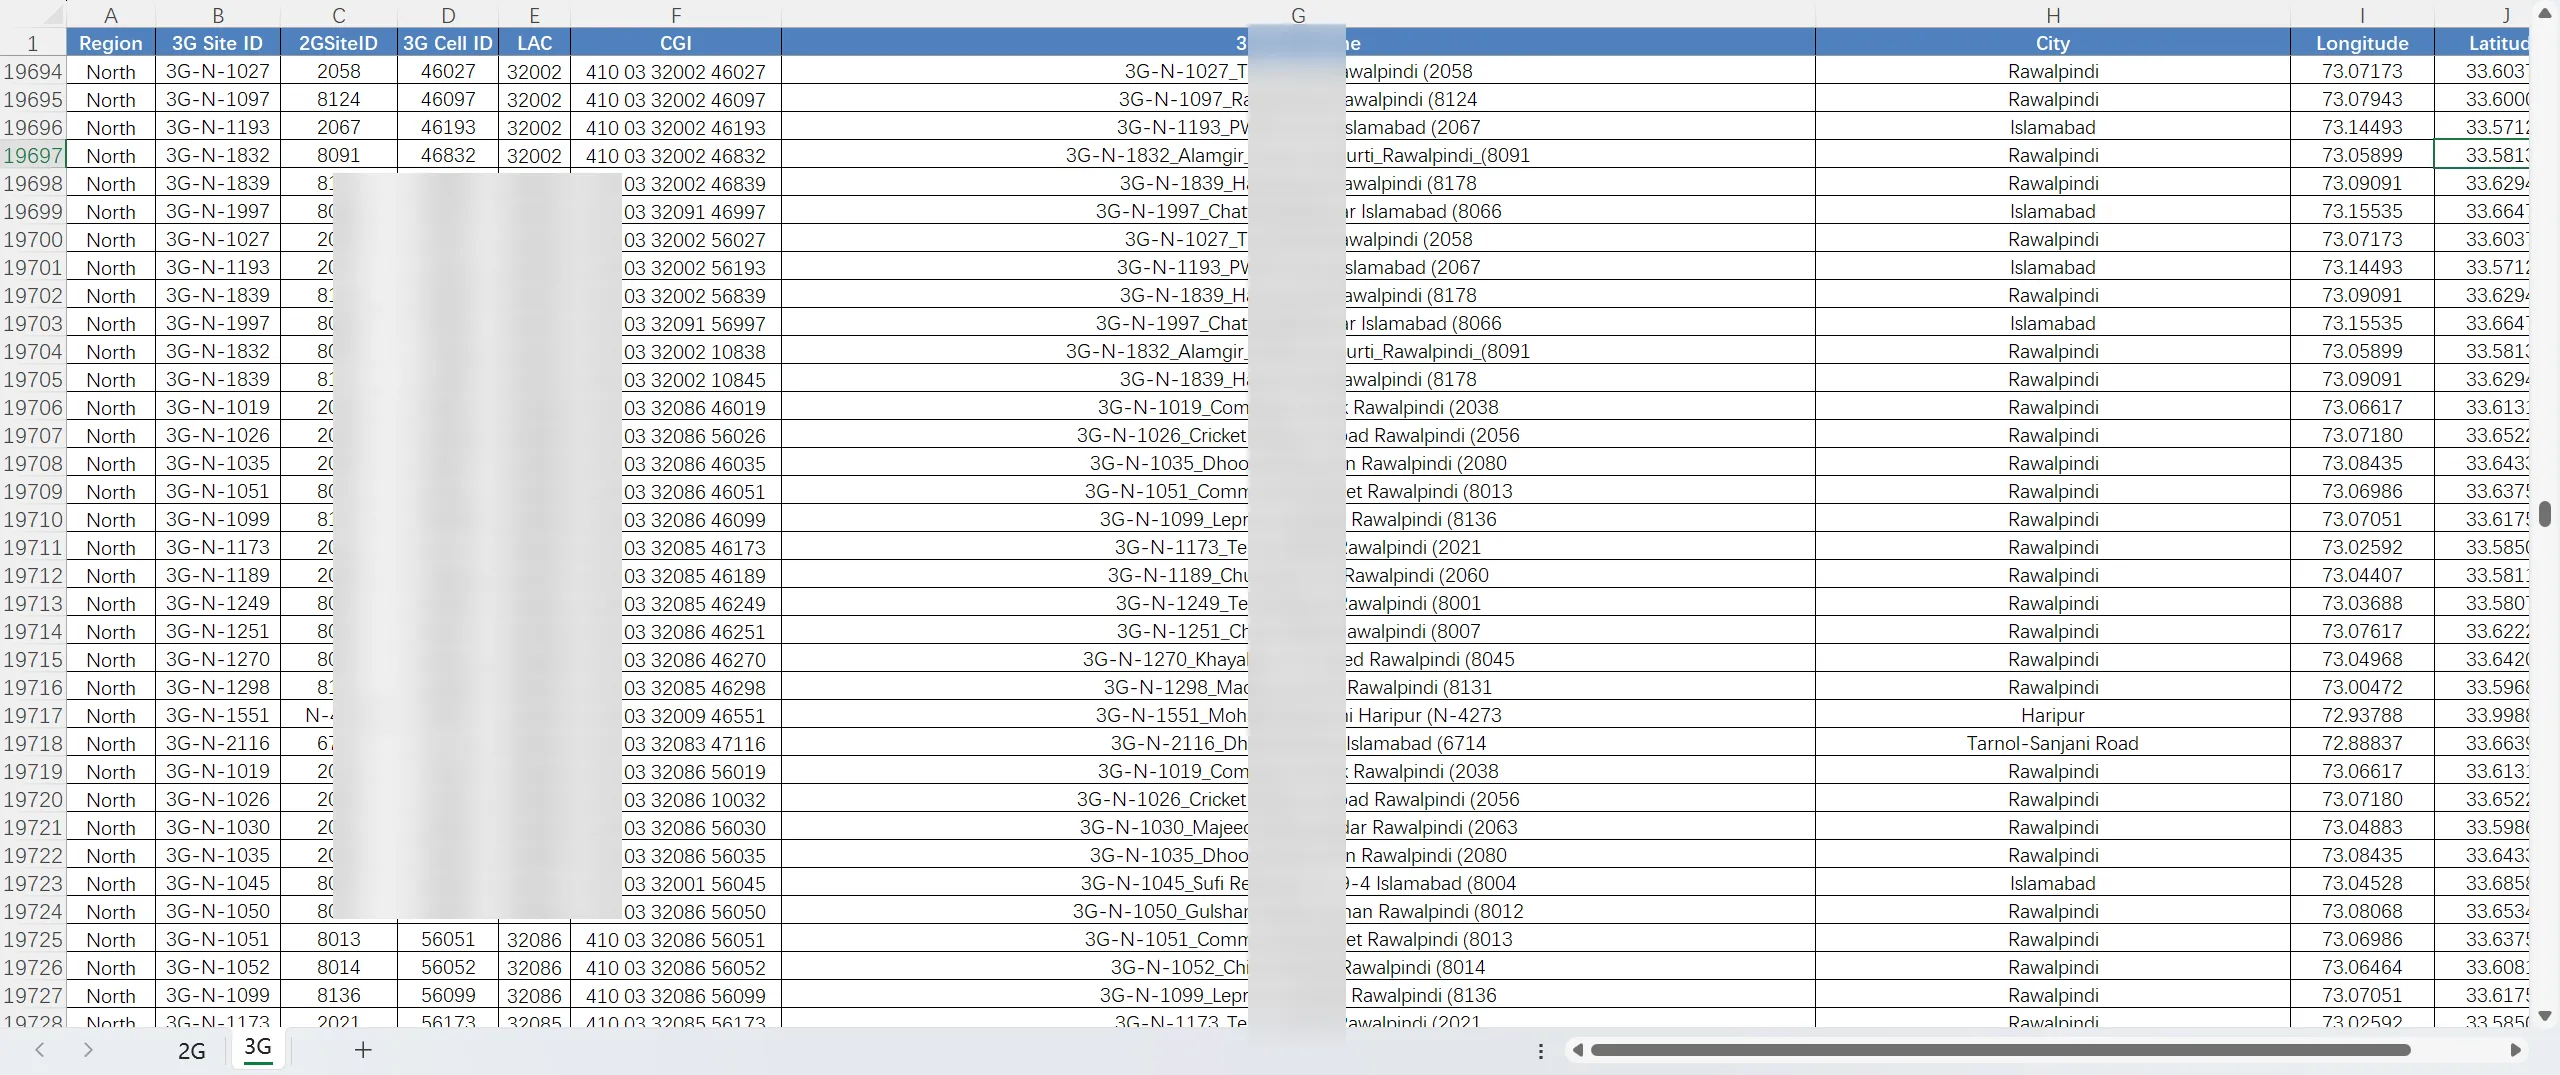Select CGI cell 410 03 32086 56052
This screenshot has width=2560, height=1075.
click(x=676, y=967)
